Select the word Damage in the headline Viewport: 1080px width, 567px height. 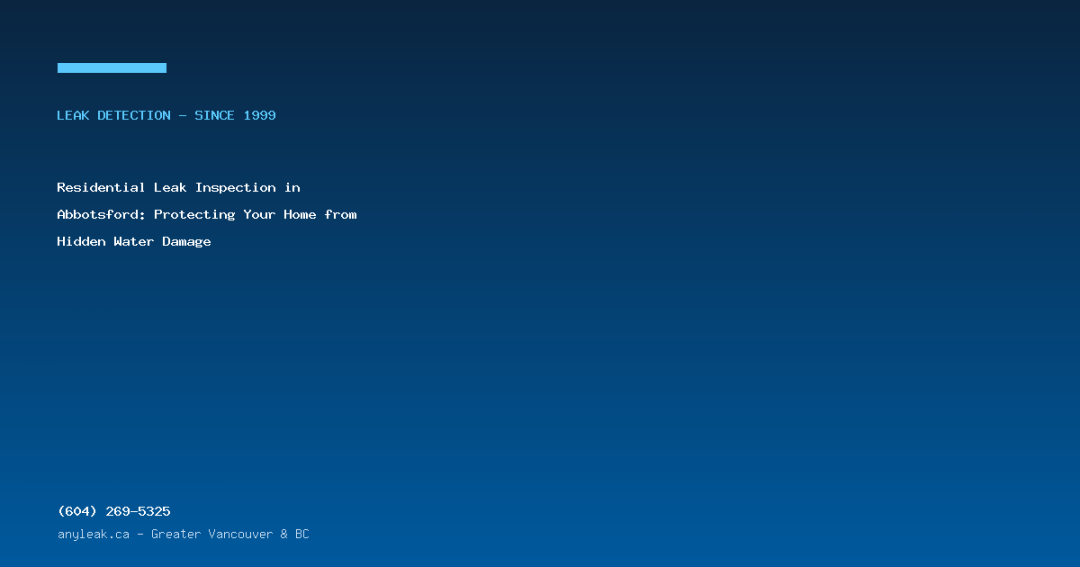187,241
